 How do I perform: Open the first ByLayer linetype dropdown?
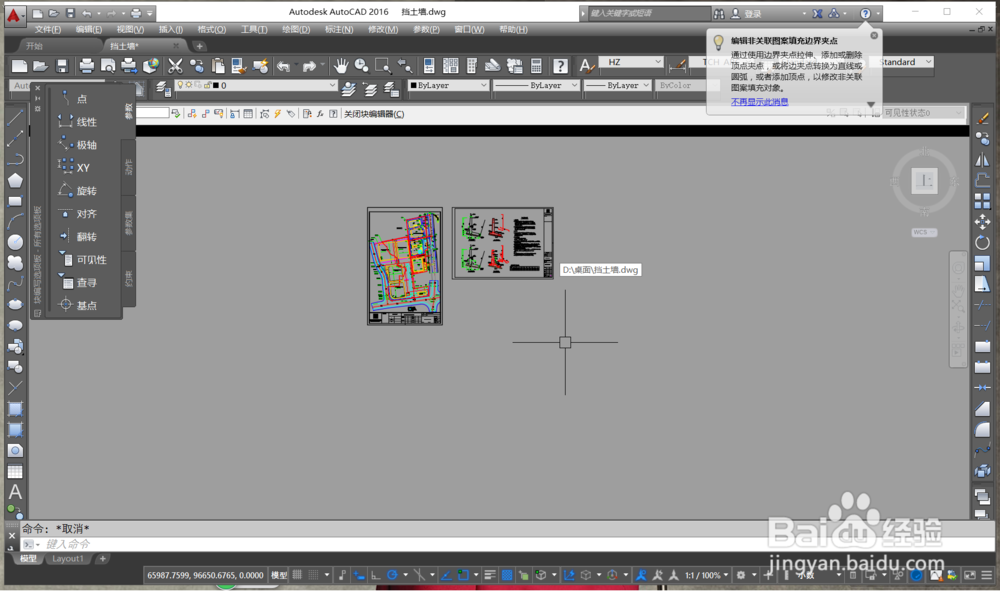point(536,85)
